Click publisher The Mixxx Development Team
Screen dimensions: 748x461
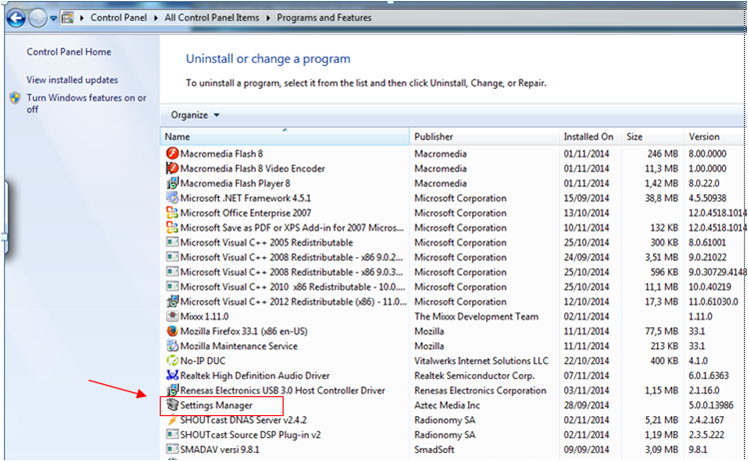point(476,316)
